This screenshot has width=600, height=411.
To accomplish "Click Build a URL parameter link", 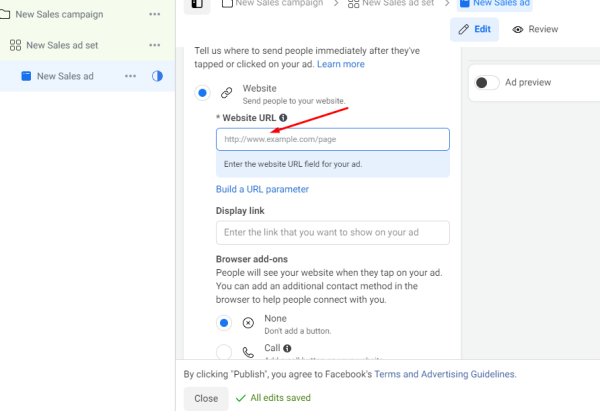I will coord(262,189).
